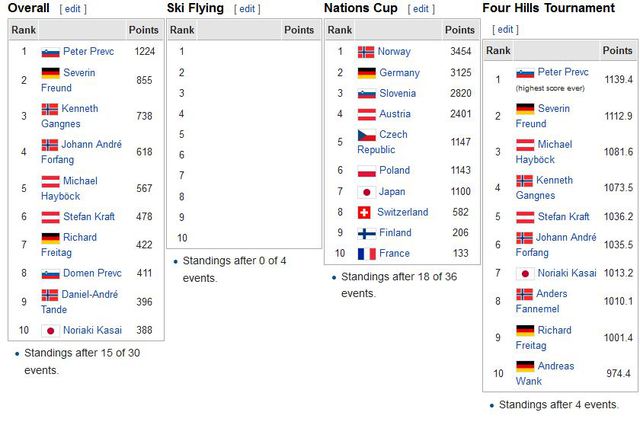Open the Switzerland country link
640x422 pixels.
(402, 212)
